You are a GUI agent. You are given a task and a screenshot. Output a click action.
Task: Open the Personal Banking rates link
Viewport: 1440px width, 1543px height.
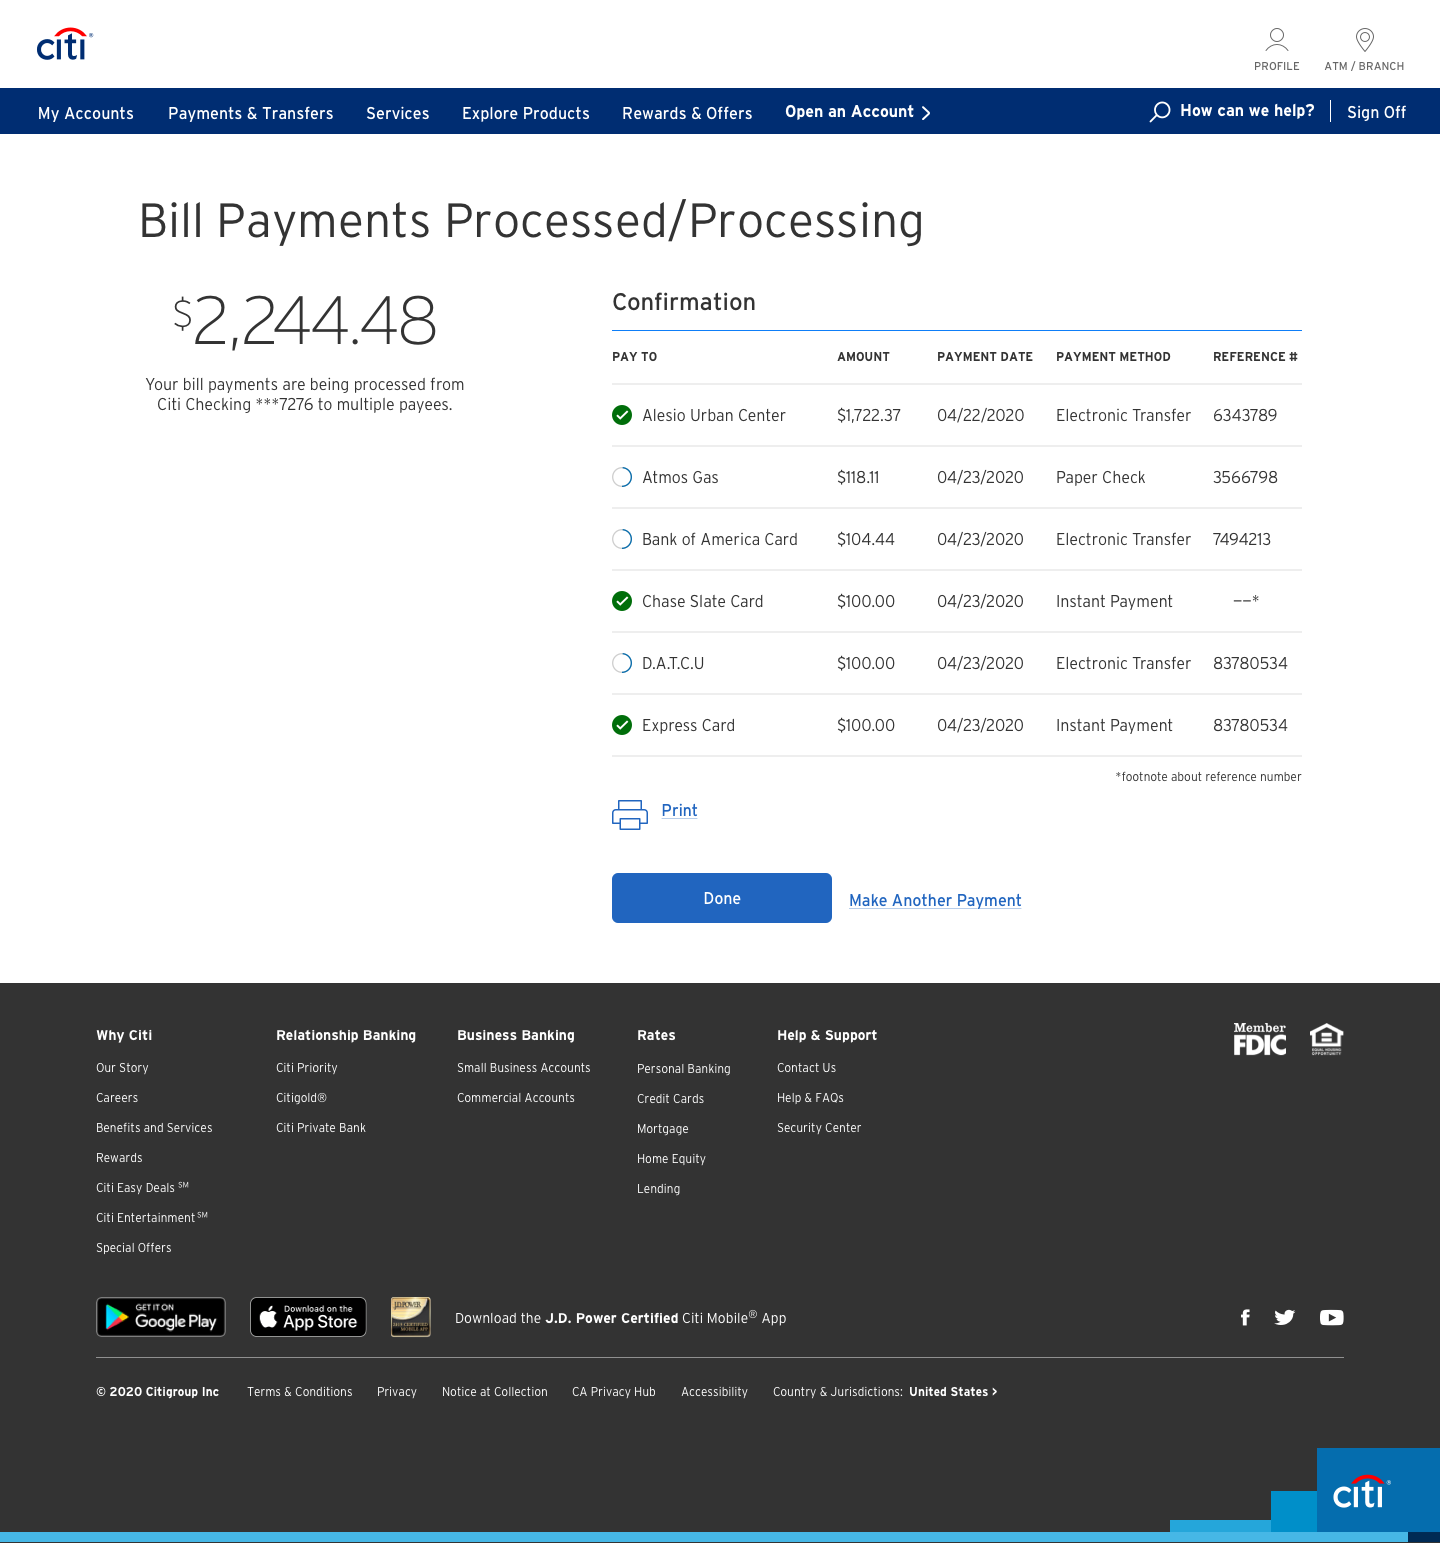pyautogui.click(x=684, y=1068)
